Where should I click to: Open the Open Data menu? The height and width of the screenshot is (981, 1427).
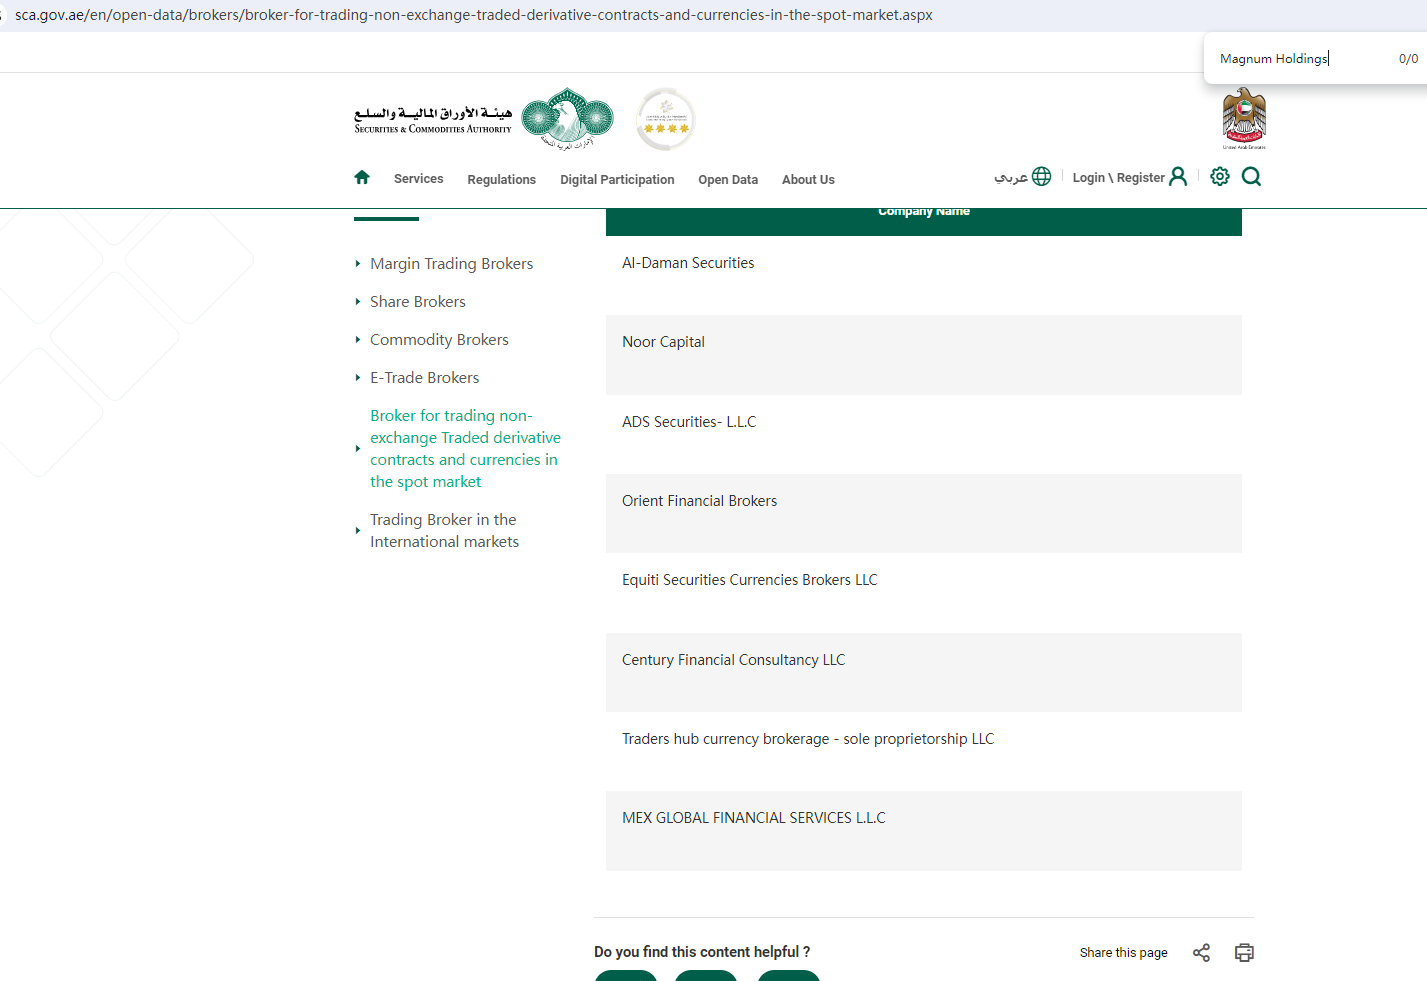(728, 180)
